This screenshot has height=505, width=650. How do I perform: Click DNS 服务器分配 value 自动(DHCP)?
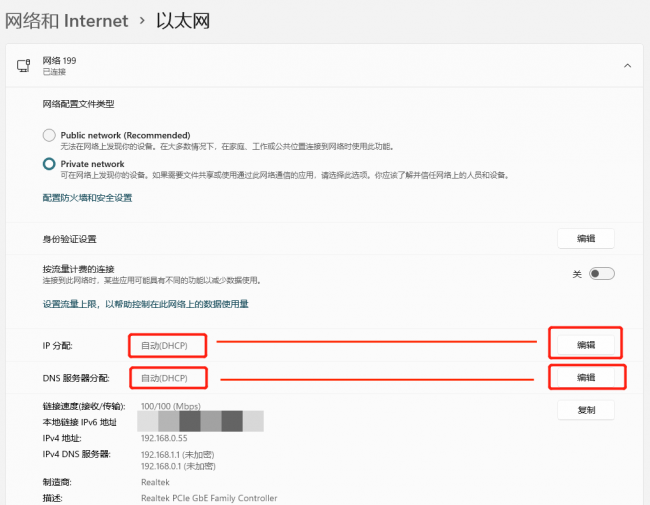(164, 378)
